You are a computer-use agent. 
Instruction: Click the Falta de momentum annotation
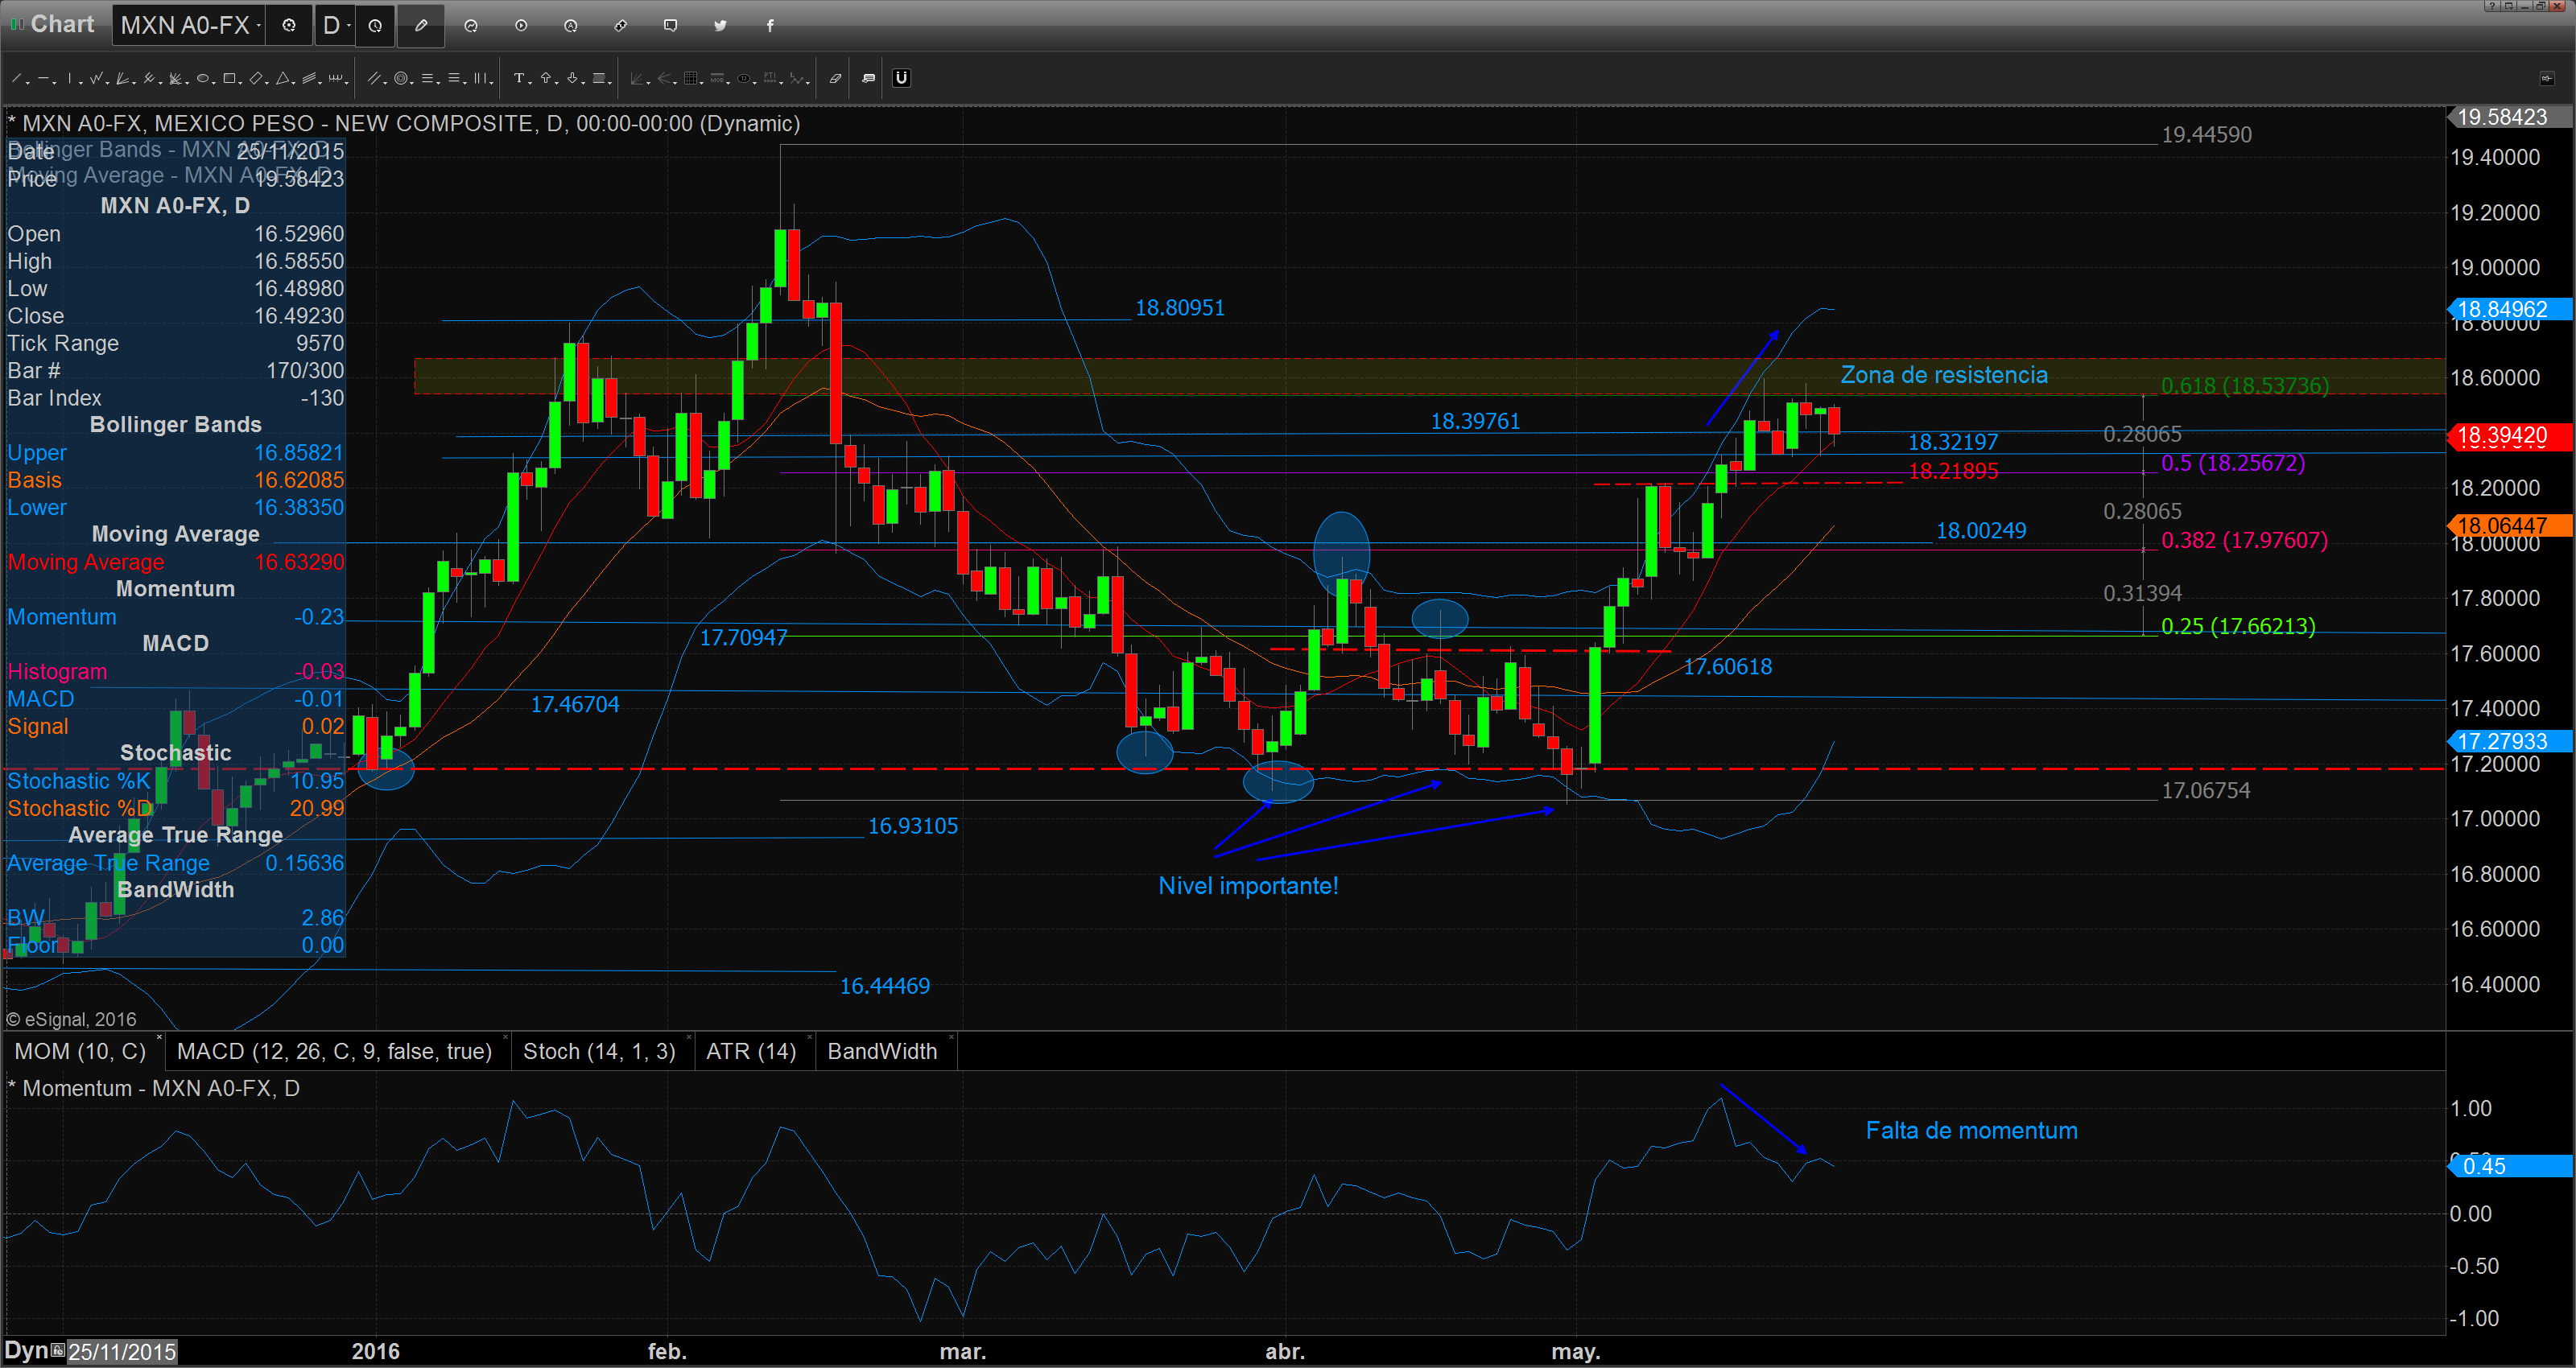[1971, 1130]
